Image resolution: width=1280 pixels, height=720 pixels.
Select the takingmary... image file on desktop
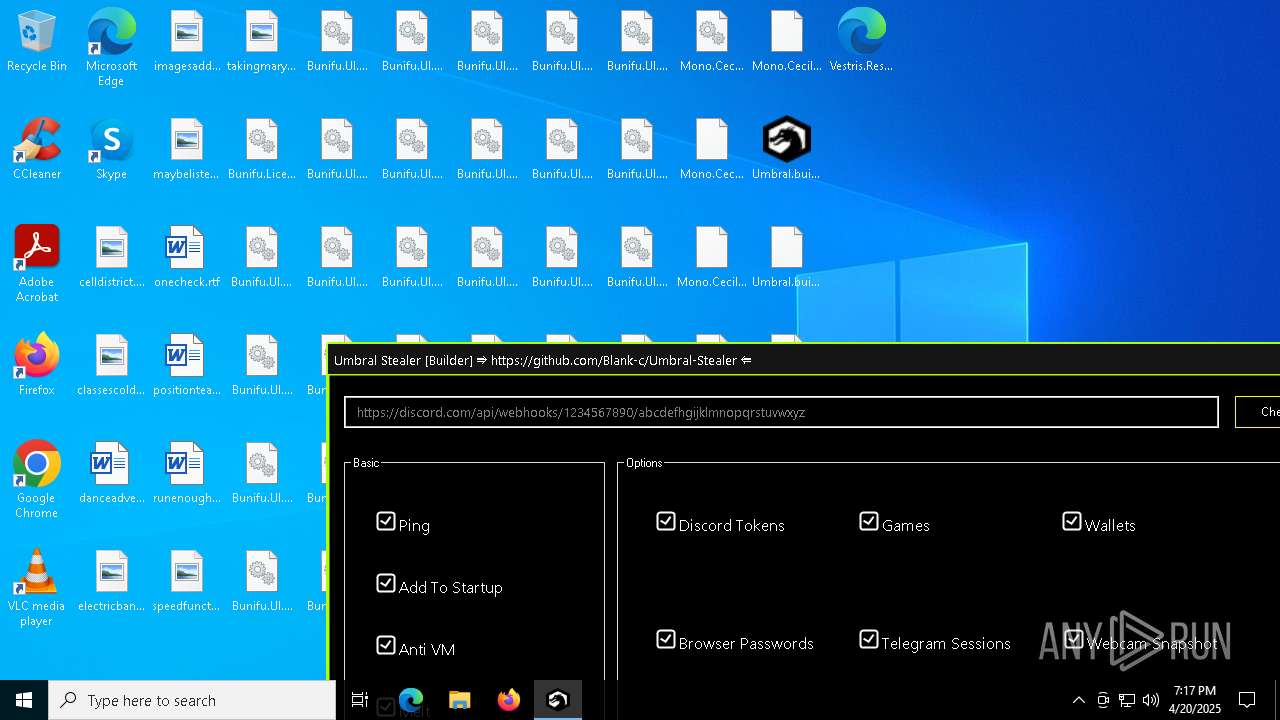[261, 42]
